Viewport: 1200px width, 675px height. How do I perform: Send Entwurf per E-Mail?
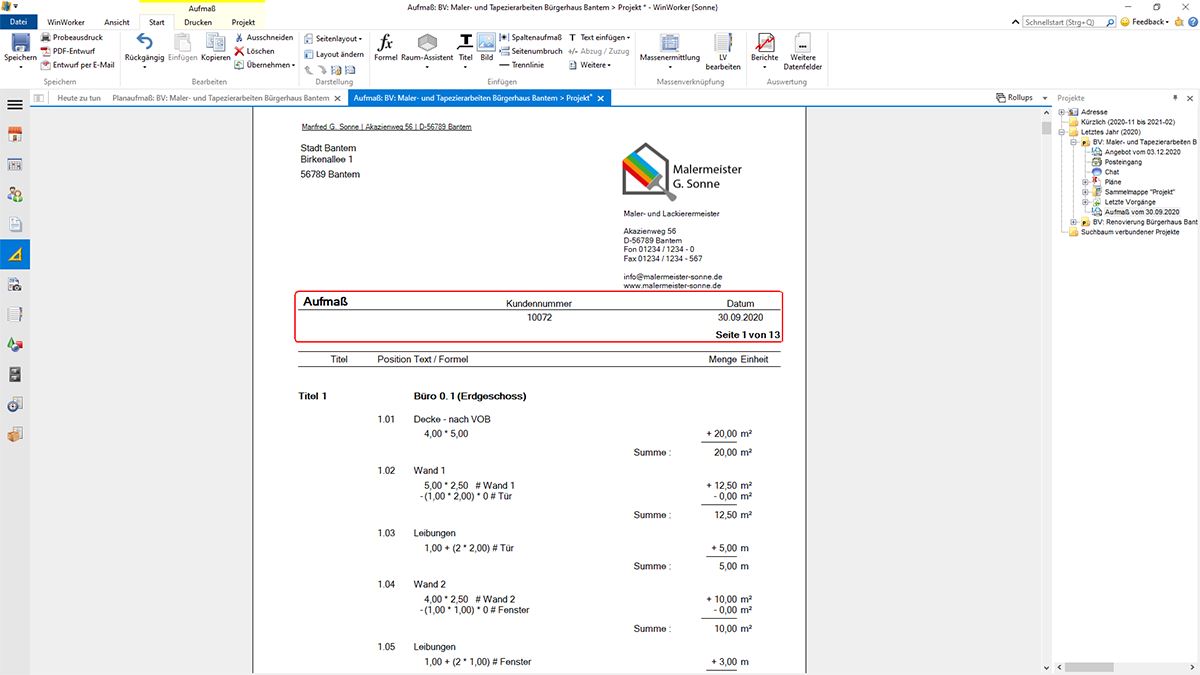[x=77, y=64]
